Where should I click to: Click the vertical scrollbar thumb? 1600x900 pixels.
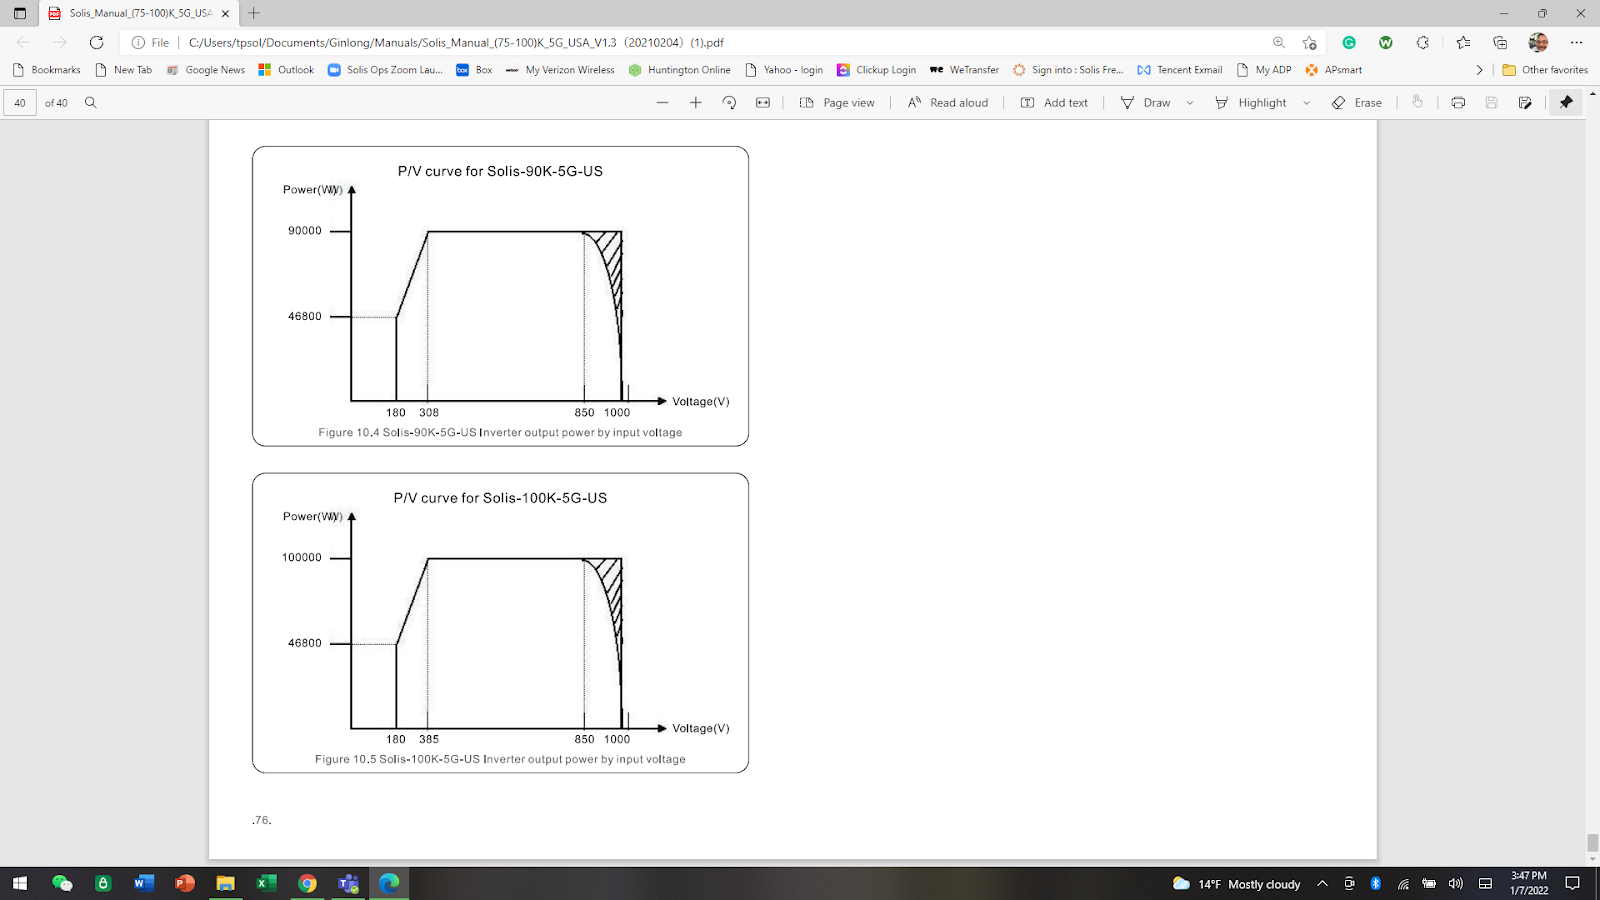(x=1592, y=843)
